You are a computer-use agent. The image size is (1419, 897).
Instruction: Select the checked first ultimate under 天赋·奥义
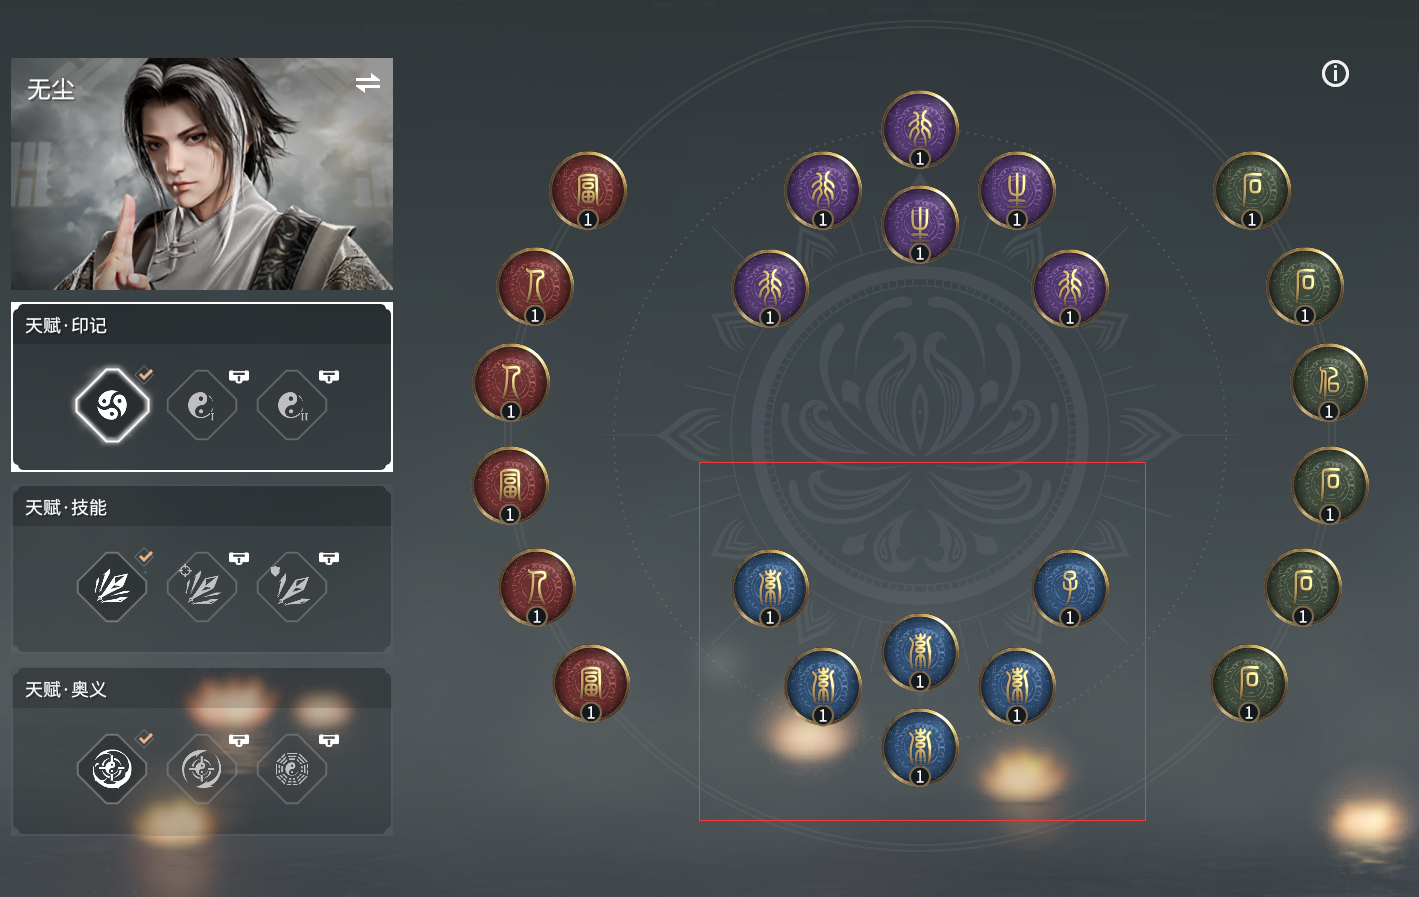coord(112,769)
